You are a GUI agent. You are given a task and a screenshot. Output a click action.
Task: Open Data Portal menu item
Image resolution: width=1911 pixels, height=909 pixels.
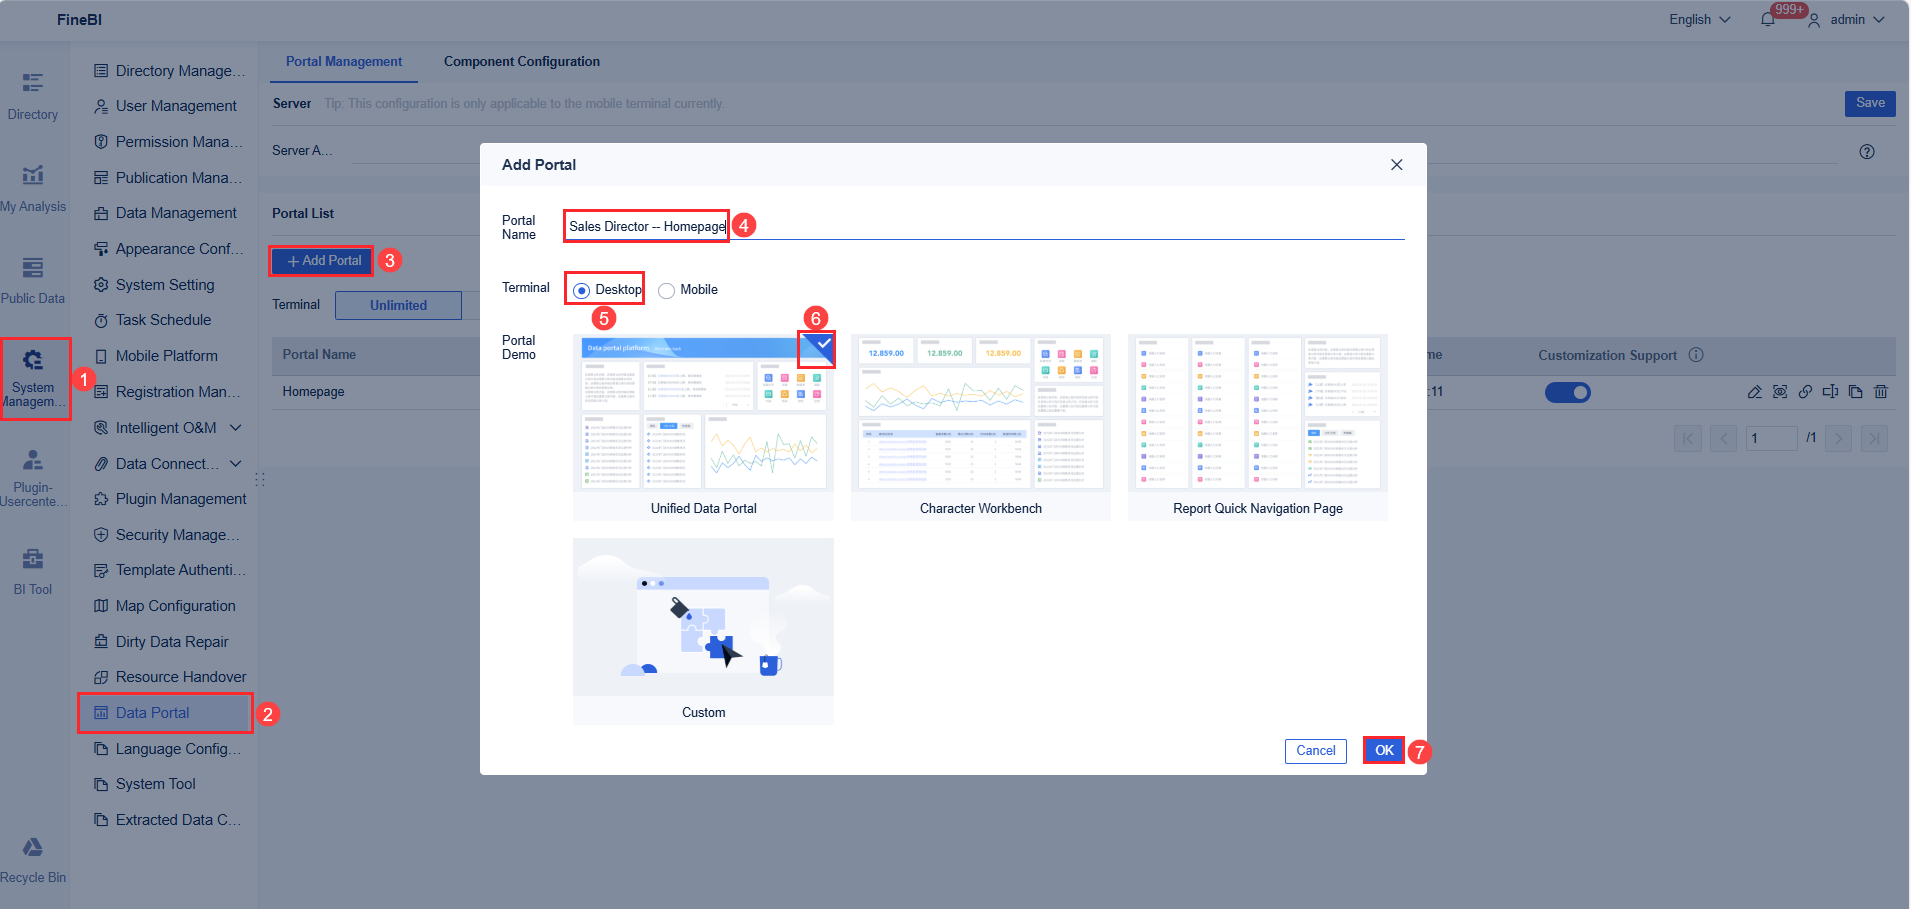point(165,713)
